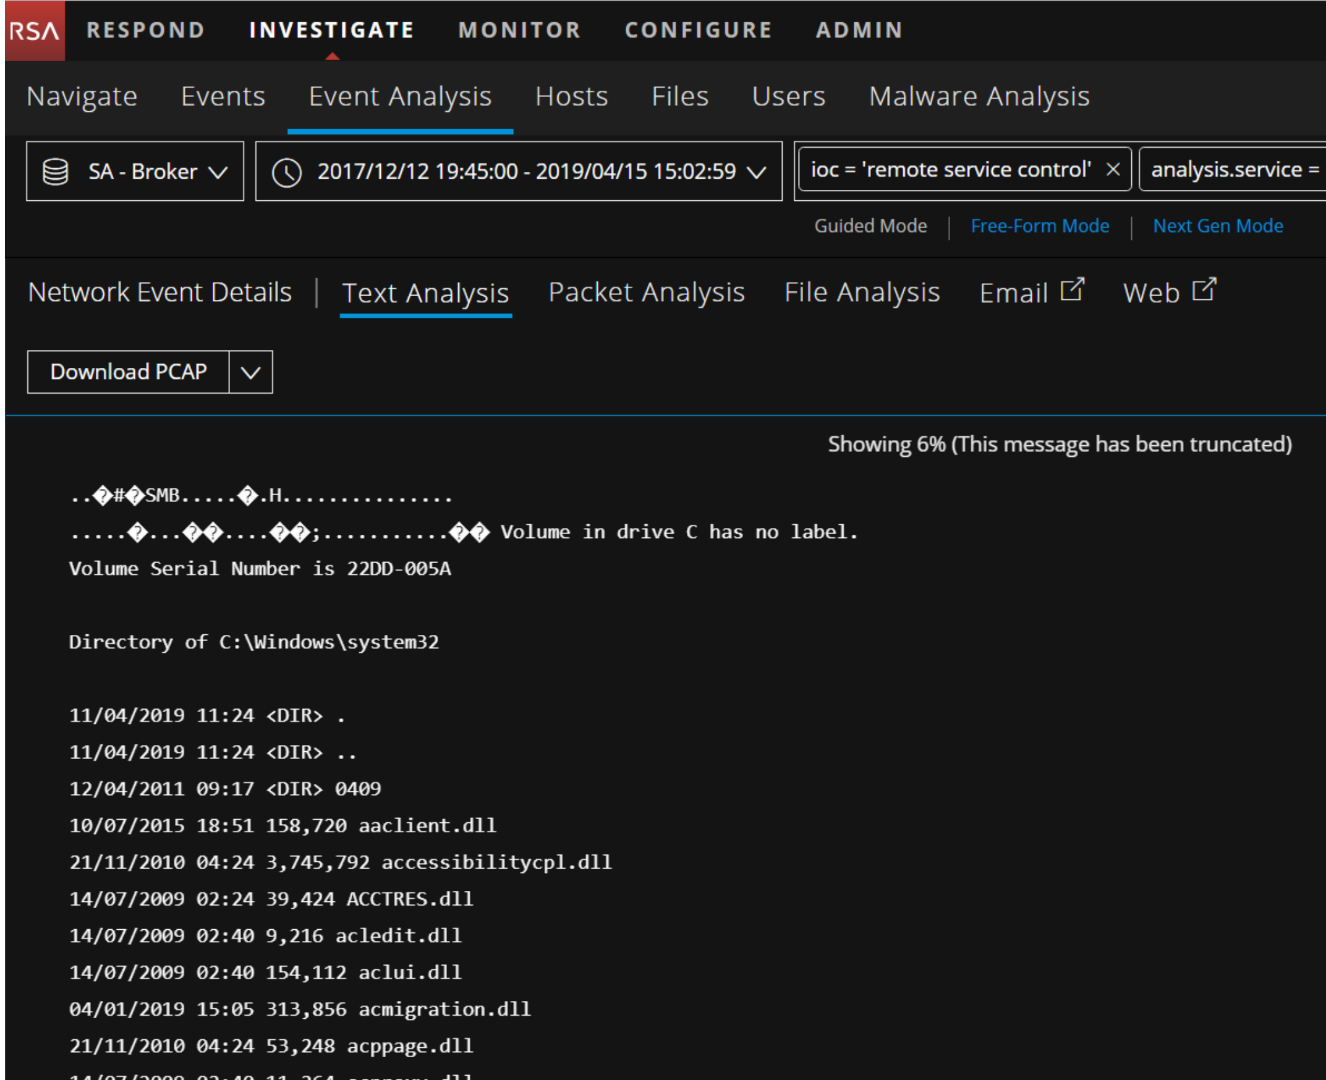The height and width of the screenshot is (1080, 1326).
Task: Open the RESPOND top menu
Action: 145,30
